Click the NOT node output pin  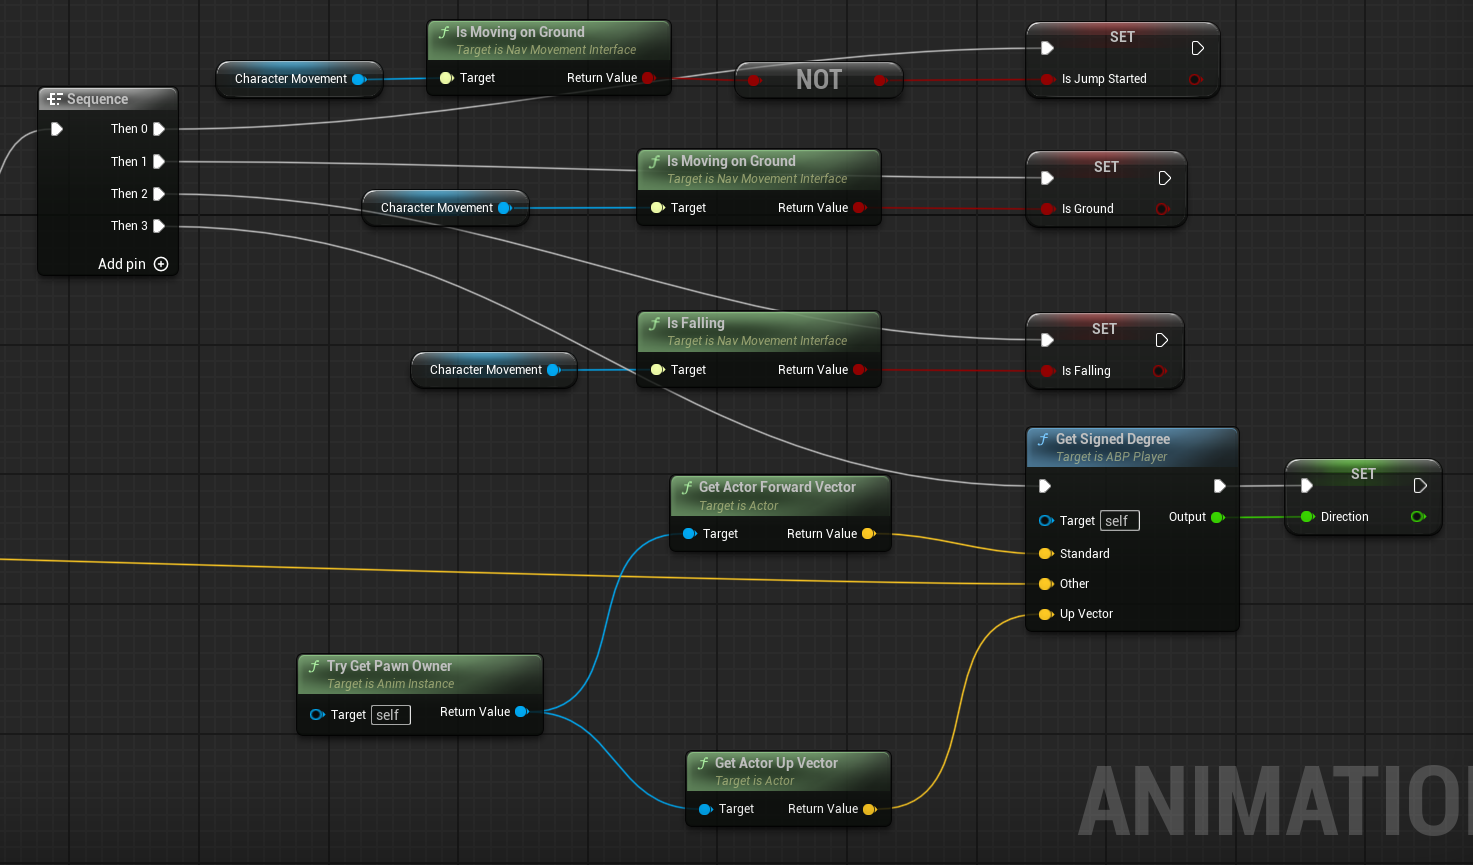pyautogui.click(x=880, y=80)
